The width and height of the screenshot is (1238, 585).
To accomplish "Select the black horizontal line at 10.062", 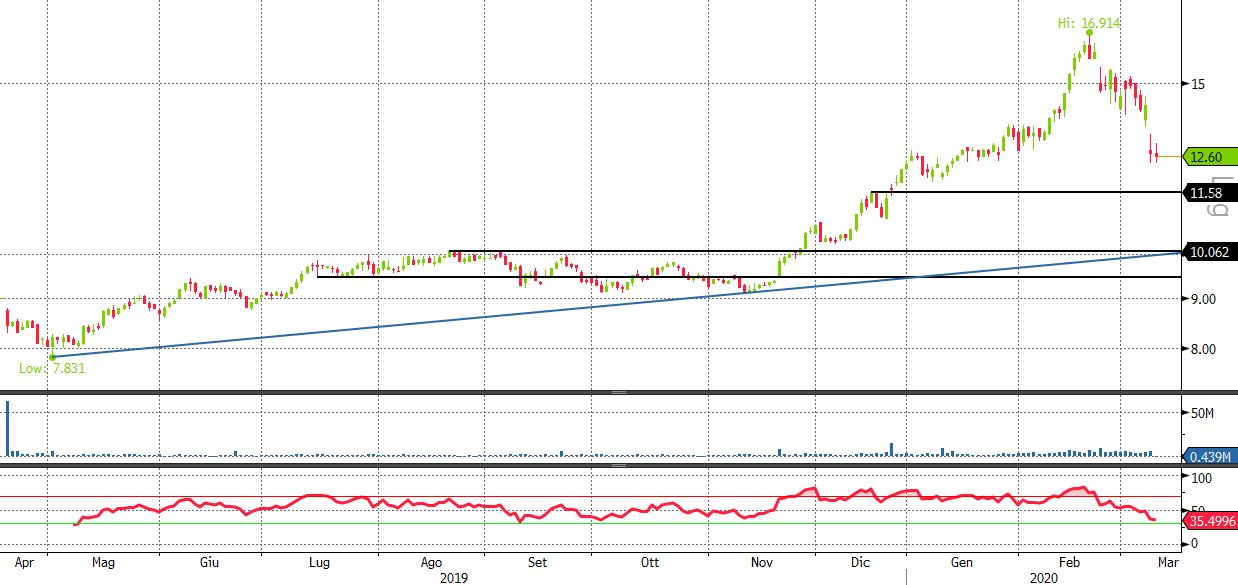I will tap(815, 251).
